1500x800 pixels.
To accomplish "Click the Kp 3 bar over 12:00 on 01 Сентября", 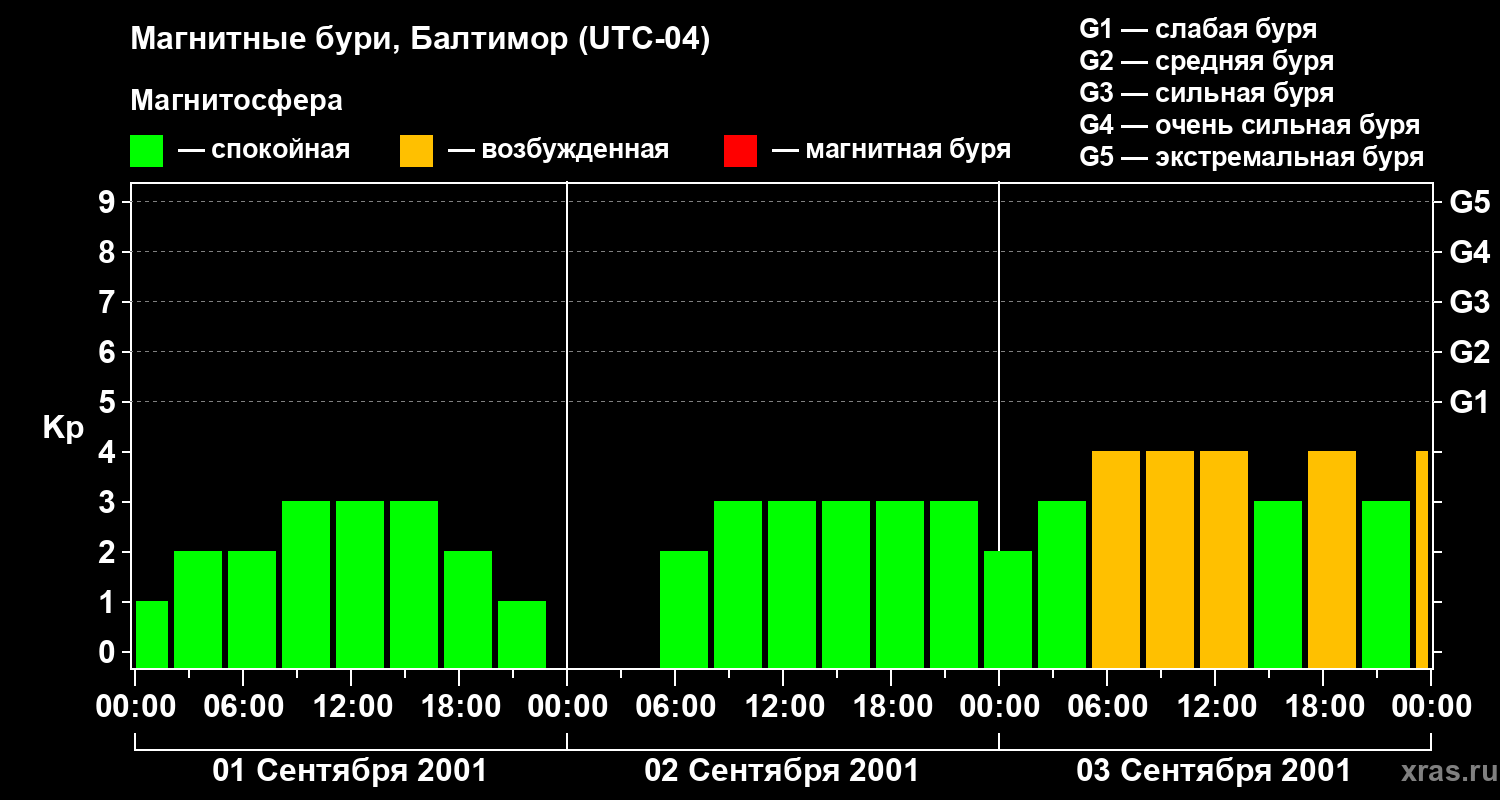I will tap(360, 584).
